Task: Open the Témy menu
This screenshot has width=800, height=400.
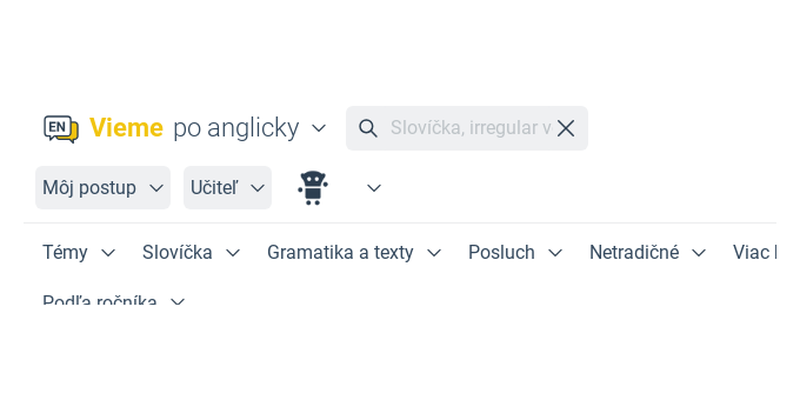Action: tap(79, 253)
